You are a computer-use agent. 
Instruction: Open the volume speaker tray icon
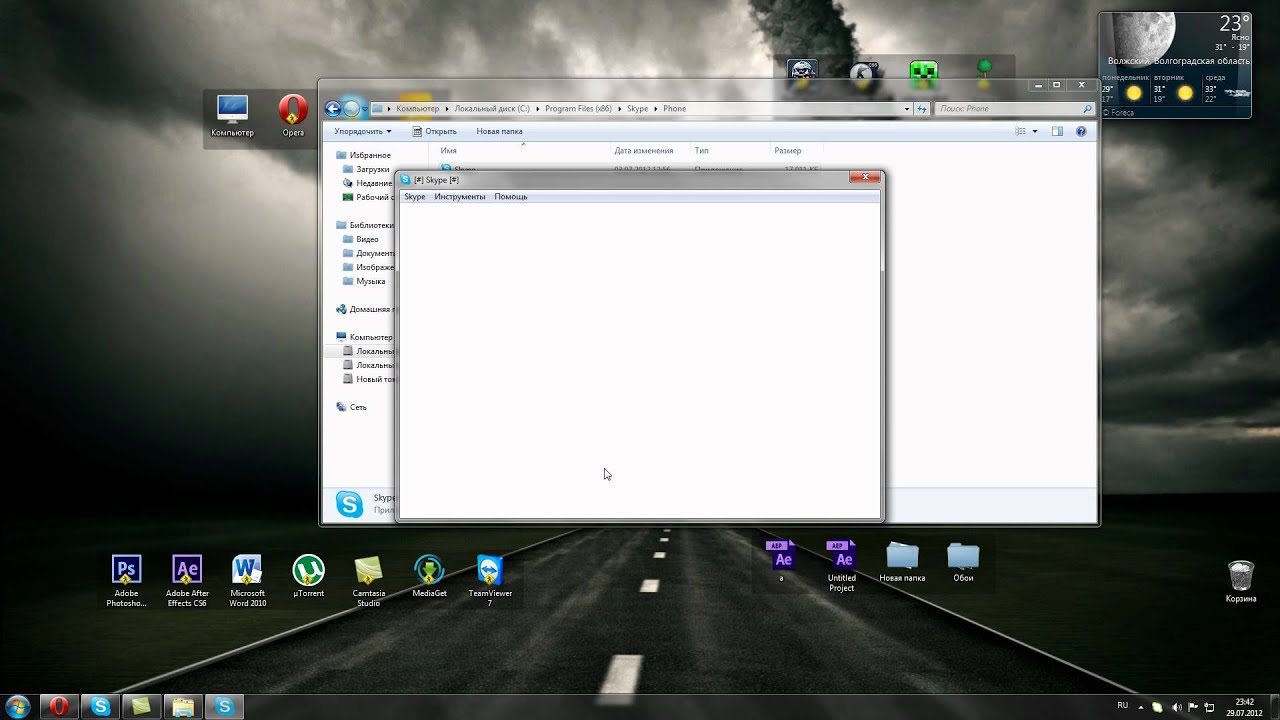(1176, 707)
